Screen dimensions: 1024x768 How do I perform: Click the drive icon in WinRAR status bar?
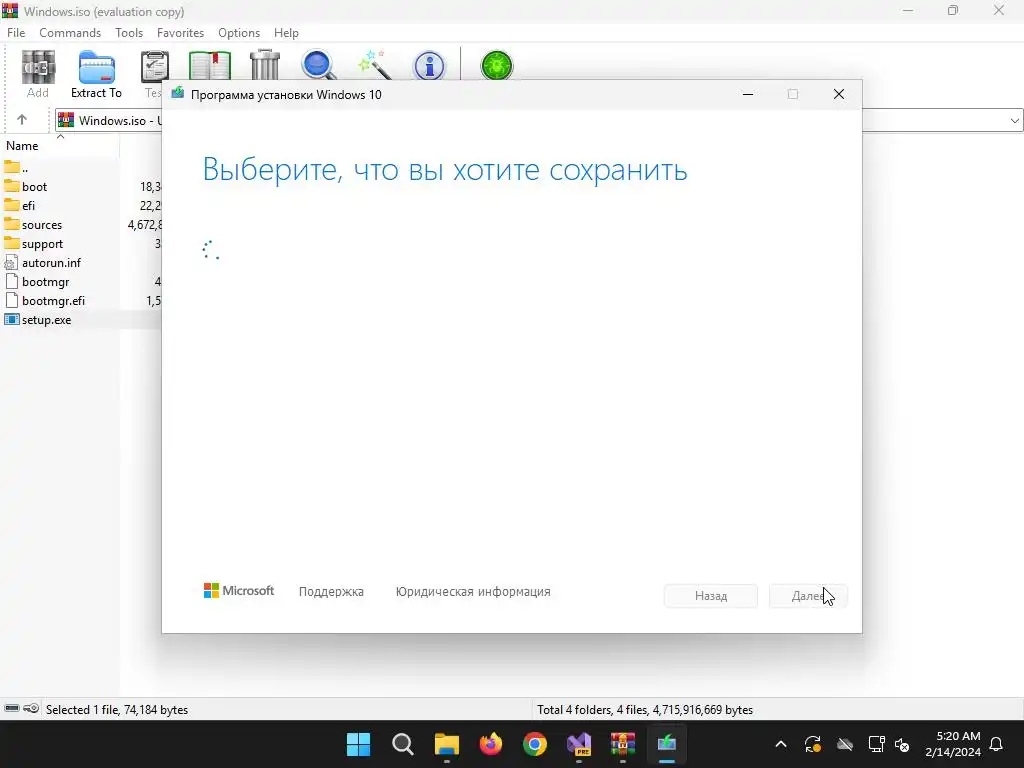[x=12, y=709]
